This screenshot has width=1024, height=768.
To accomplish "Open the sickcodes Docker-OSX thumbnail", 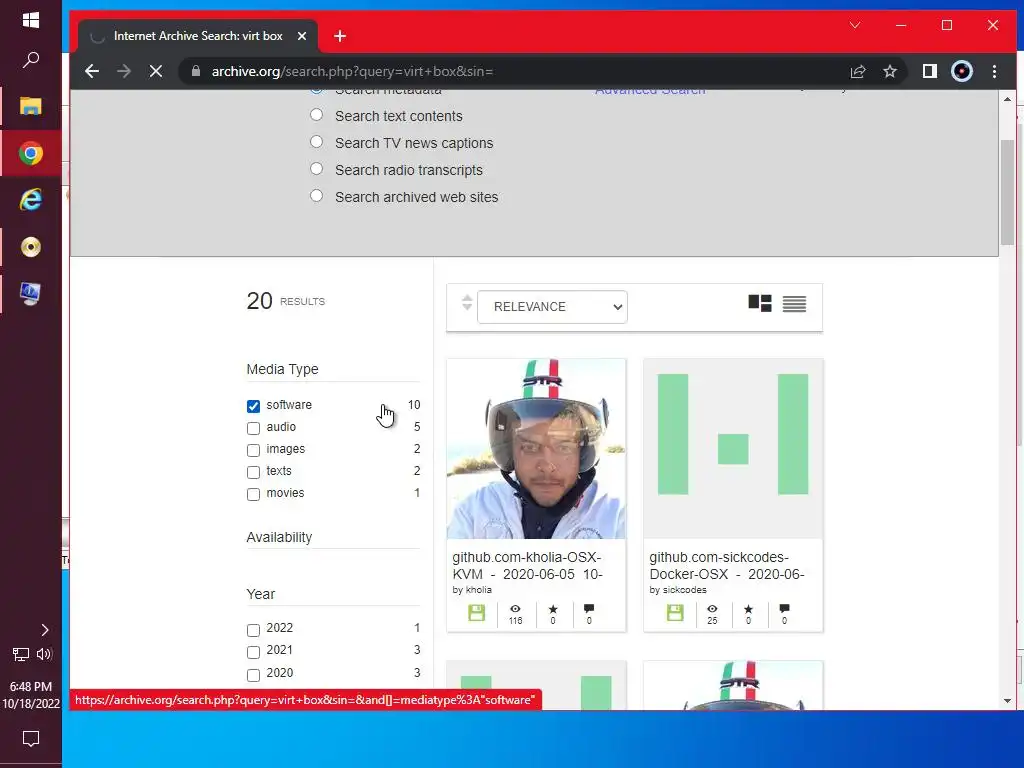I will (733, 449).
